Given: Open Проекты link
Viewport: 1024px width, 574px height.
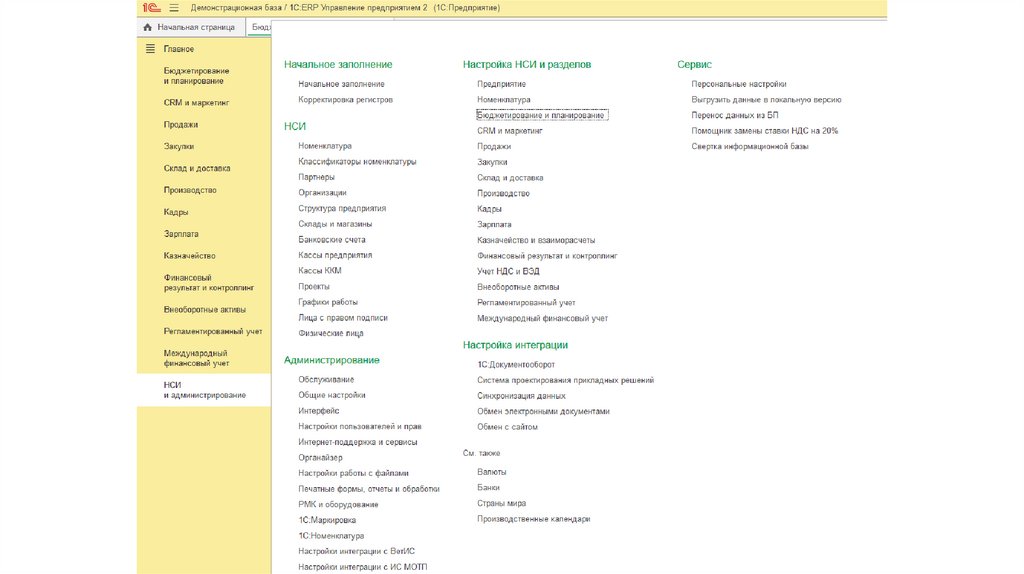Looking at the screenshot, I should 314,287.
